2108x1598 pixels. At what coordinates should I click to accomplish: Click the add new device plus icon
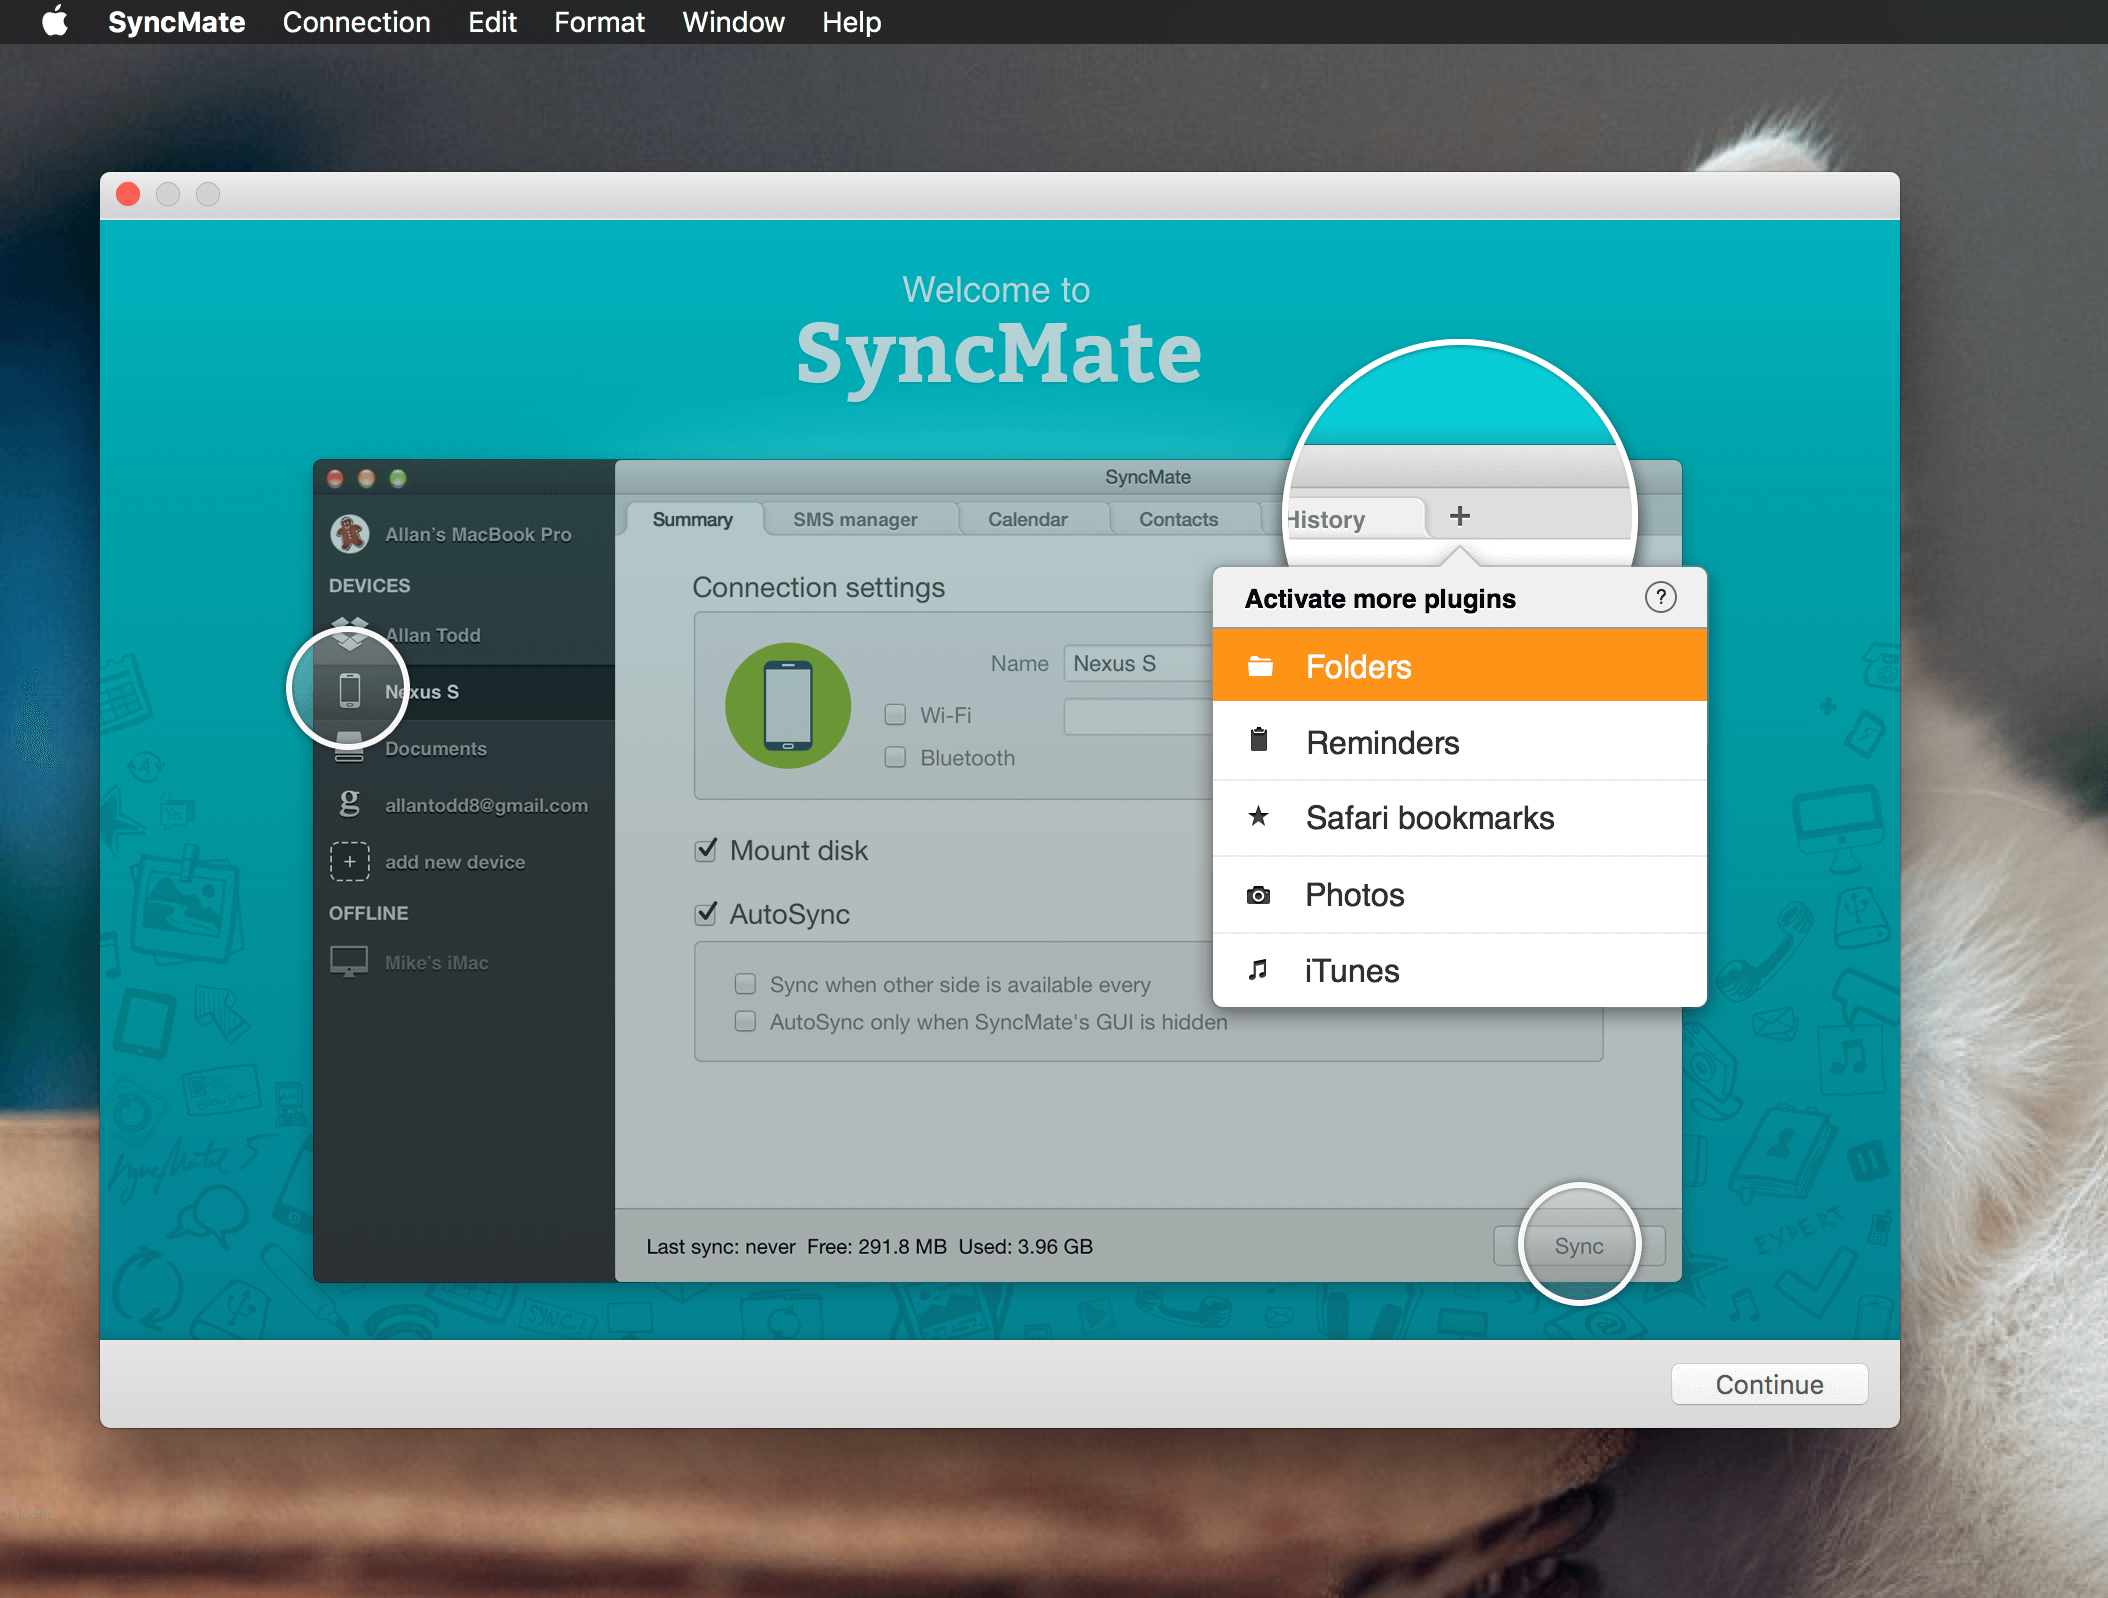tap(350, 861)
